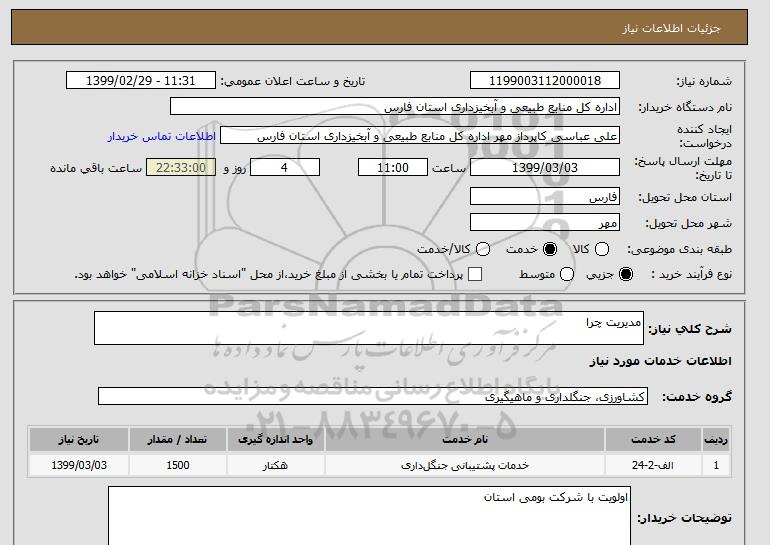The height and width of the screenshot is (545, 770).
Task: Select the کالا/خدمت radio button
Action: [483, 249]
